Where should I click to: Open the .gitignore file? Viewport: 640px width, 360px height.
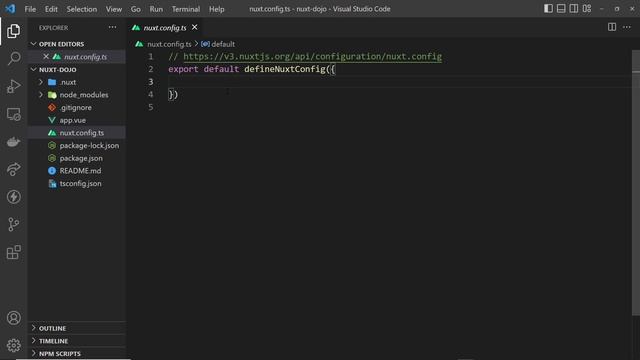tap(77, 107)
